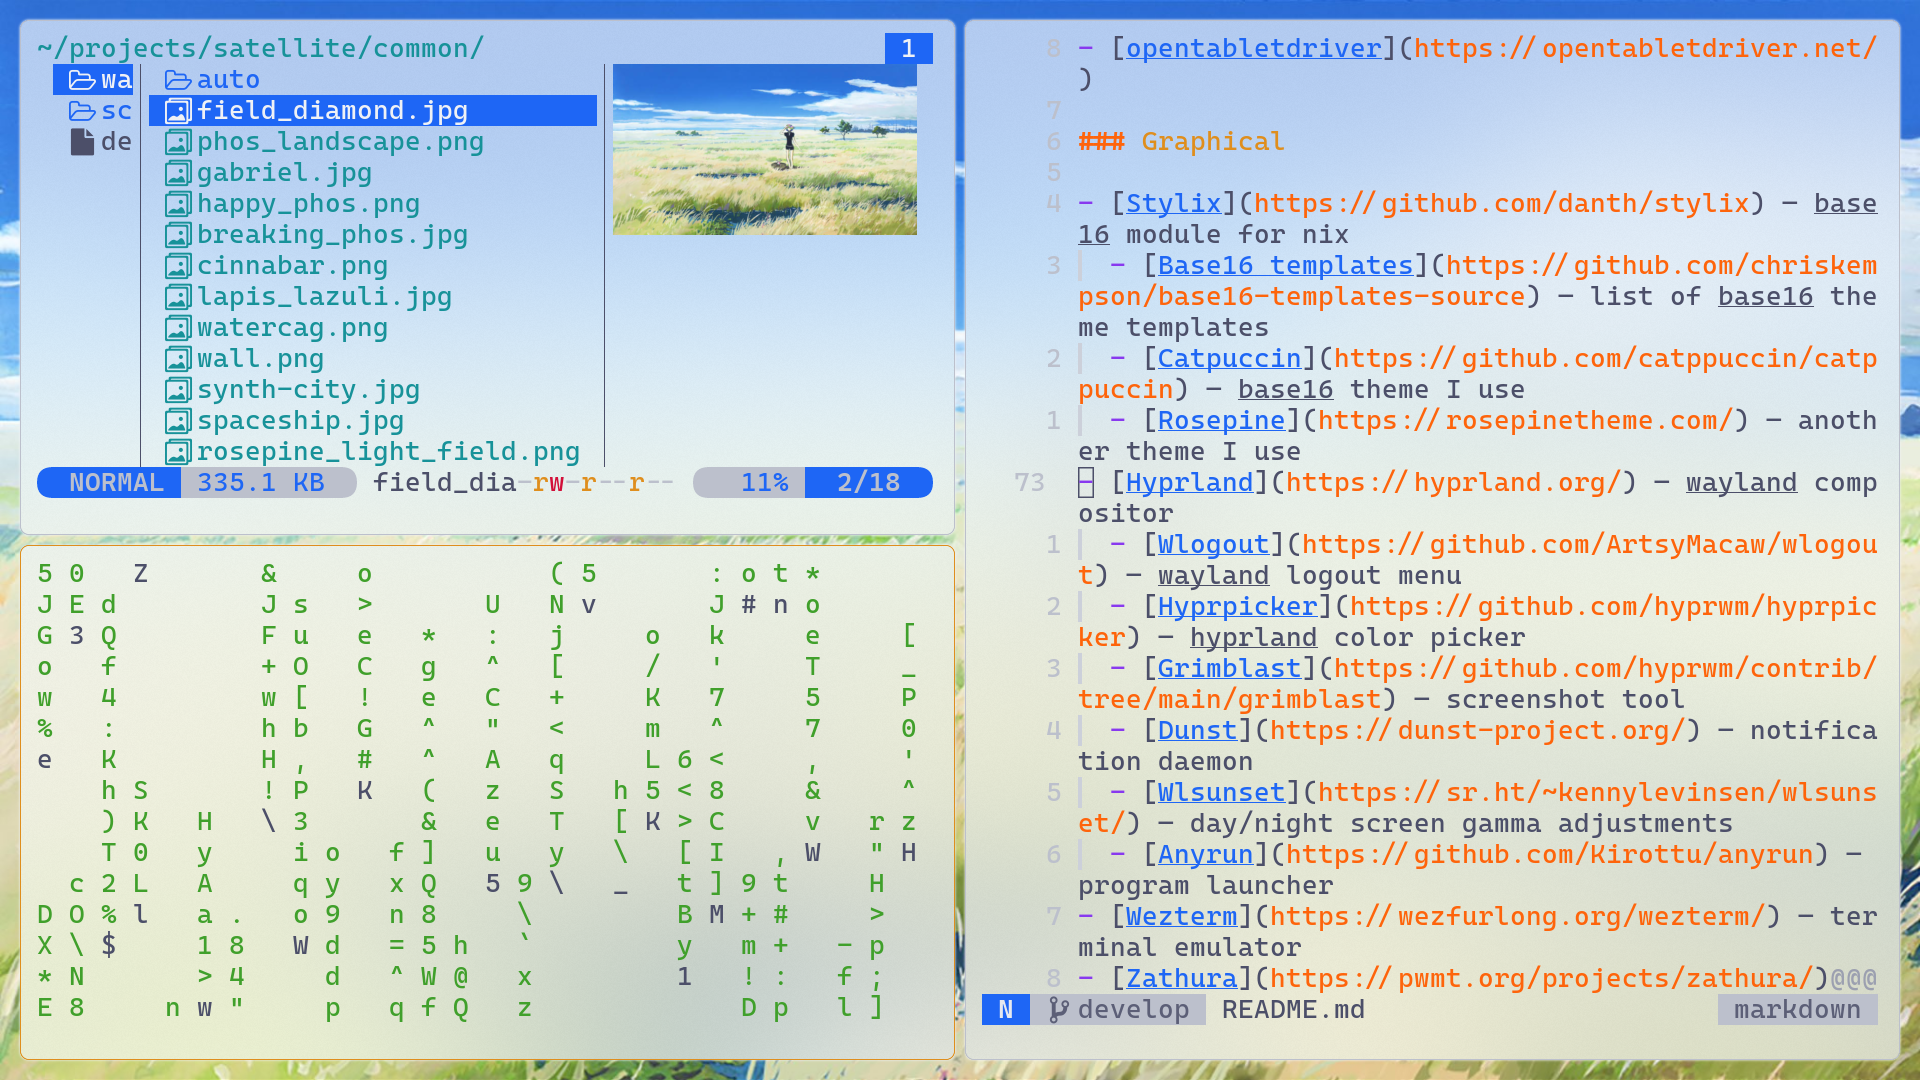
Task: Select cinnabar.png in the file list
Action: [x=292, y=266]
